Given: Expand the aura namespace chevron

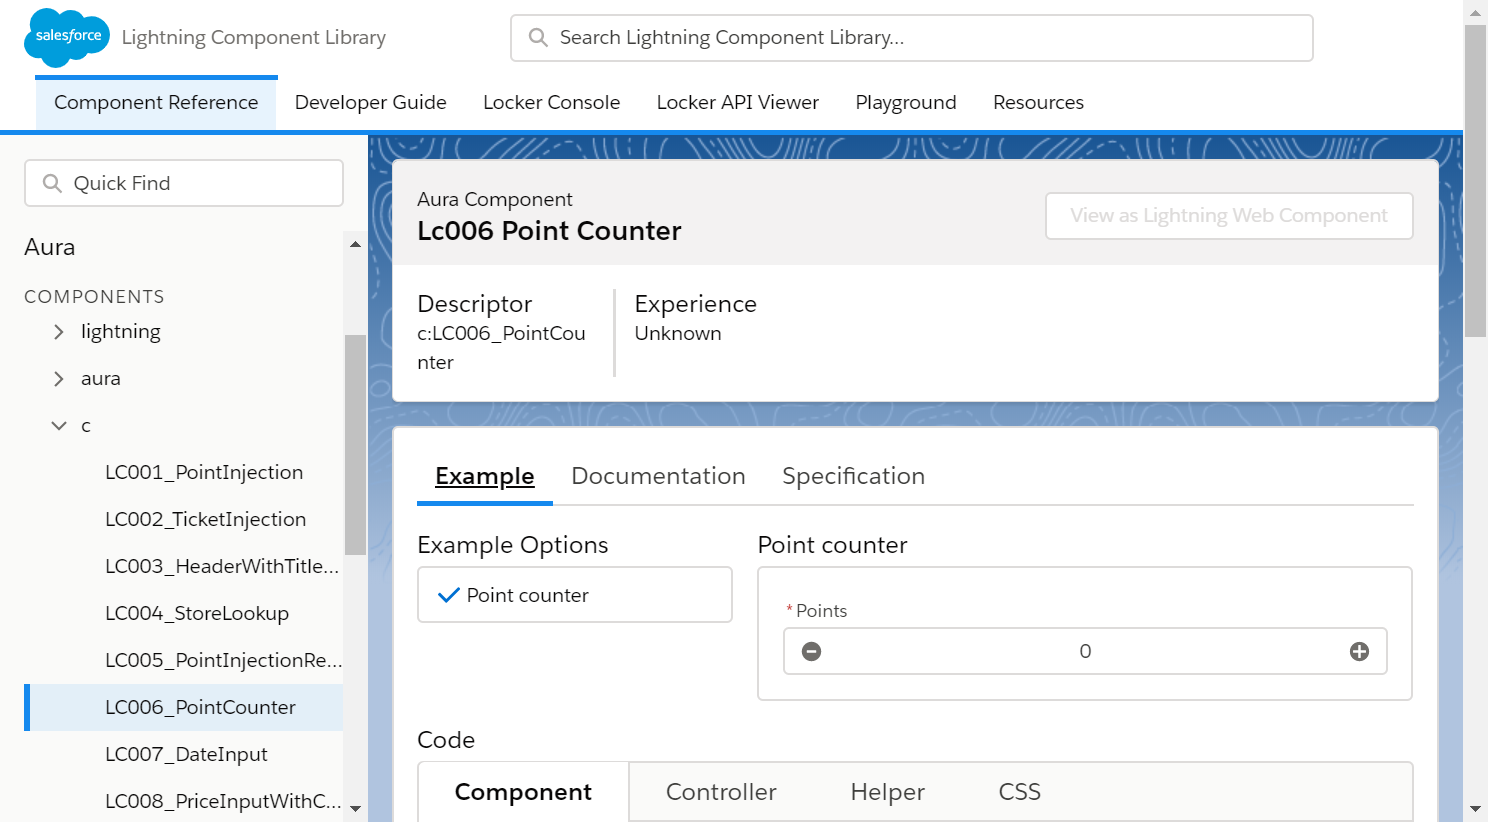Looking at the screenshot, I should [59, 379].
